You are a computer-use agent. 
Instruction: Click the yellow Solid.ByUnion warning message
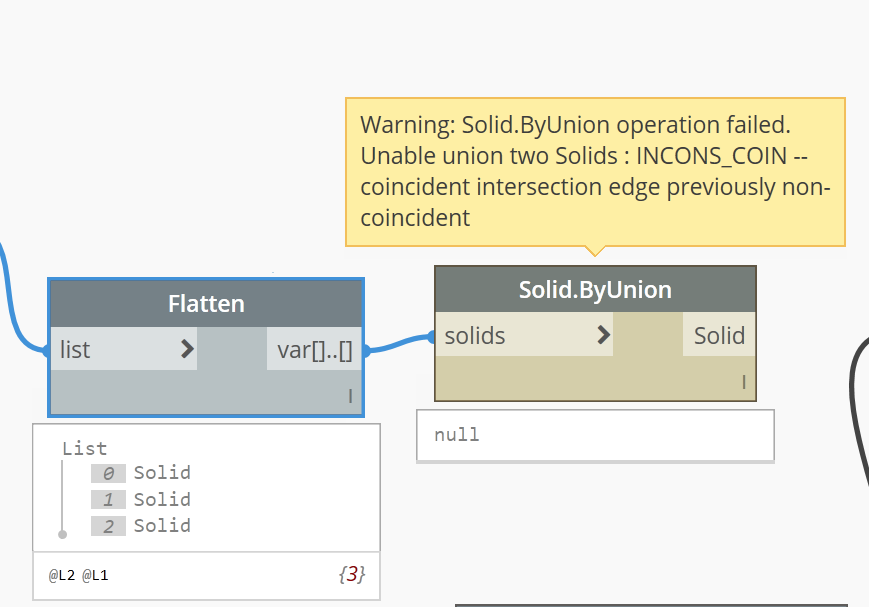595,171
